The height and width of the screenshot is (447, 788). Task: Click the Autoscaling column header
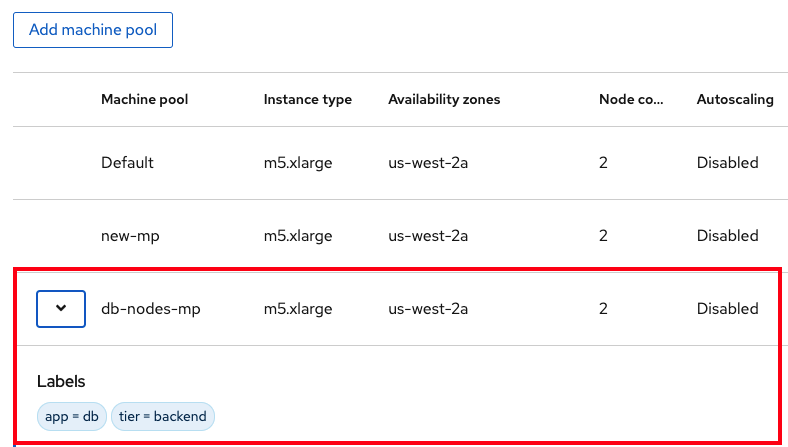pyautogui.click(x=735, y=100)
